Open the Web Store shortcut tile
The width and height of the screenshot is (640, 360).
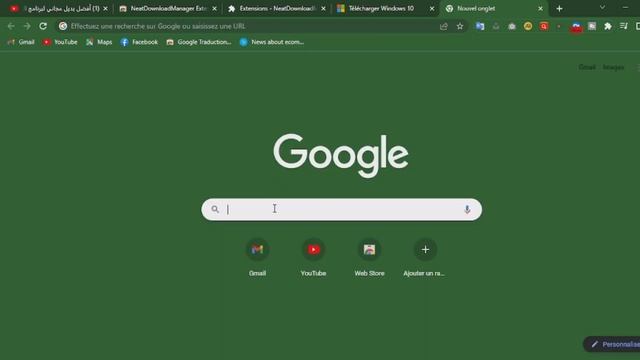tap(369, 258)
